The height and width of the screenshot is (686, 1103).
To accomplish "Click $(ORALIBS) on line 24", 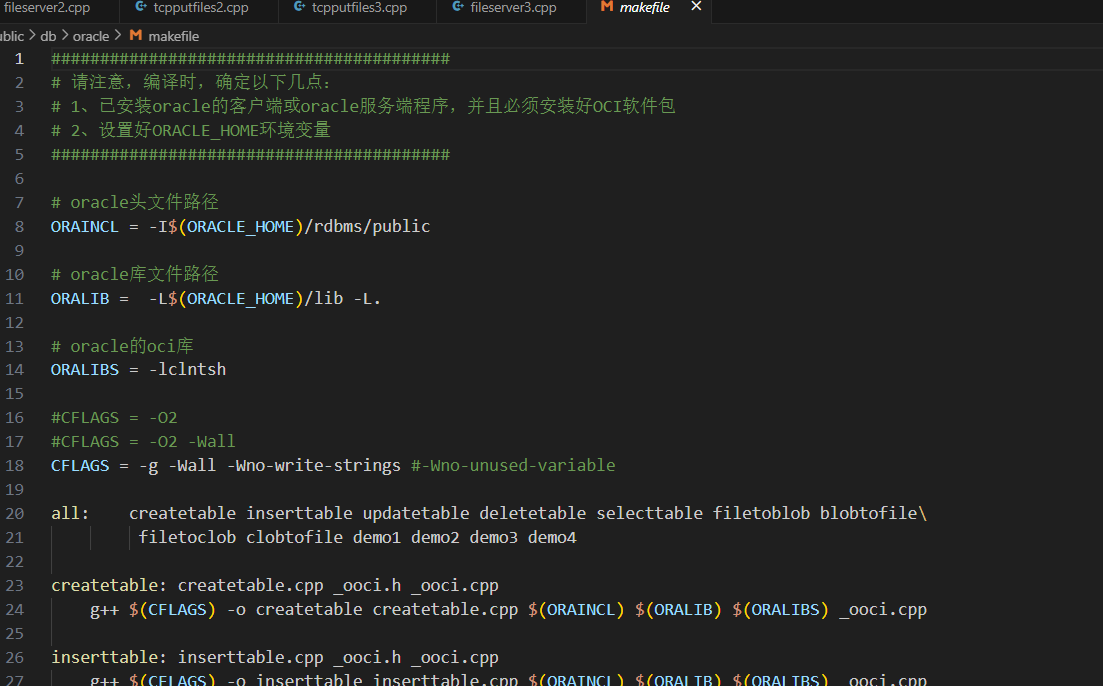I will pyautogui.click(x=780, y=609).
